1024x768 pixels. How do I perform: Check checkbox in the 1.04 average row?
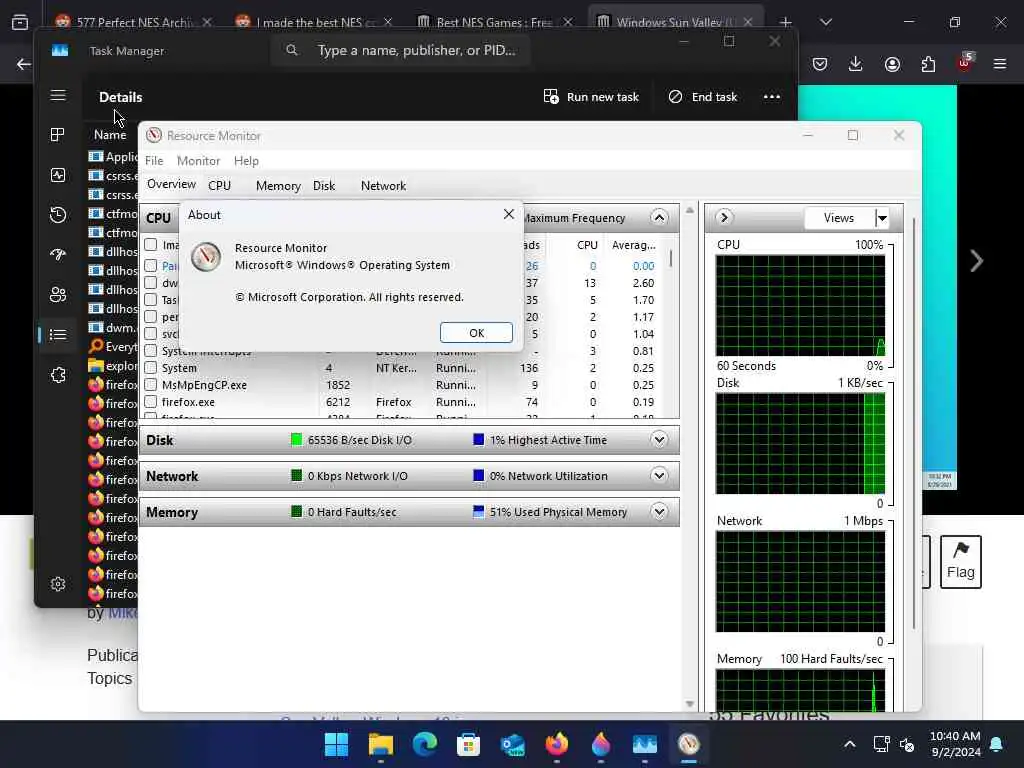pyautogui.click(x=151, y=334)
